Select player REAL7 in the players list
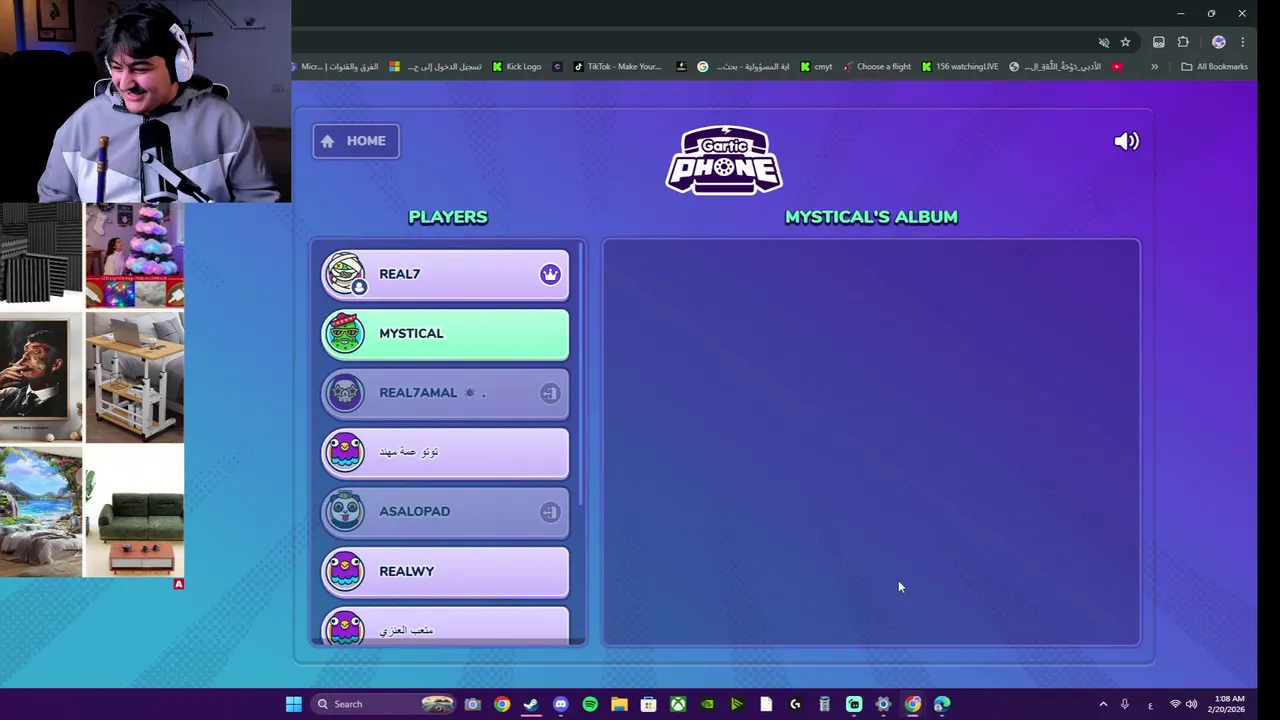Image resolution: width=1280 pixels, height=720 pixels. tap(445, 274)
